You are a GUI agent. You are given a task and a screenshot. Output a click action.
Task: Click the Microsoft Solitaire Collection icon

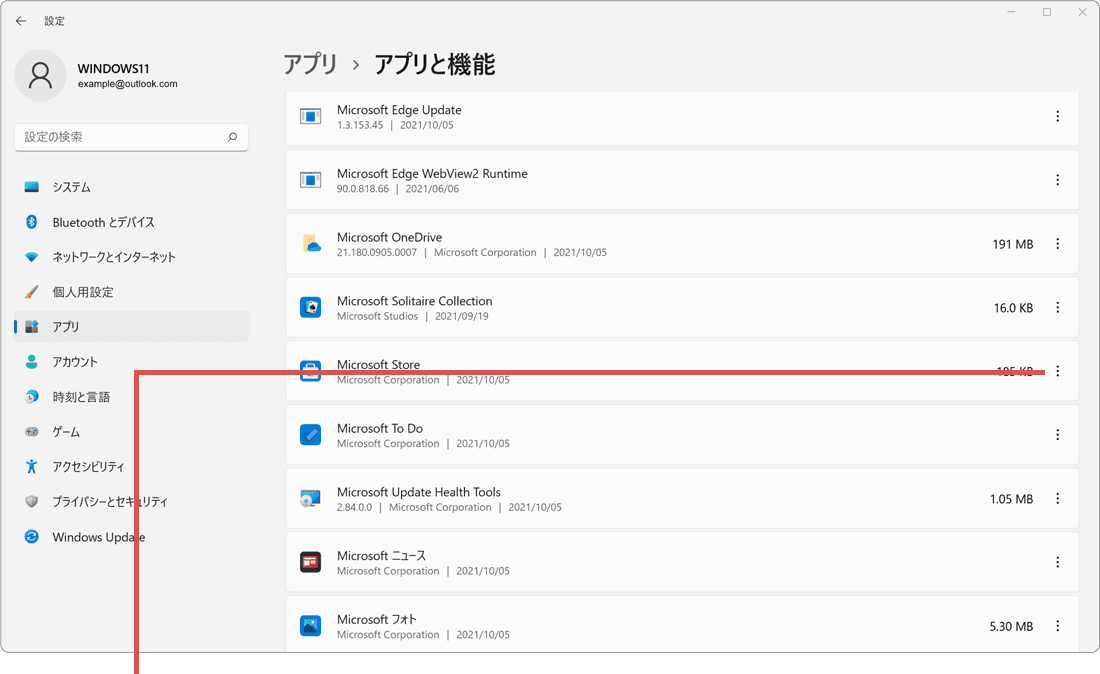(311, 308)
